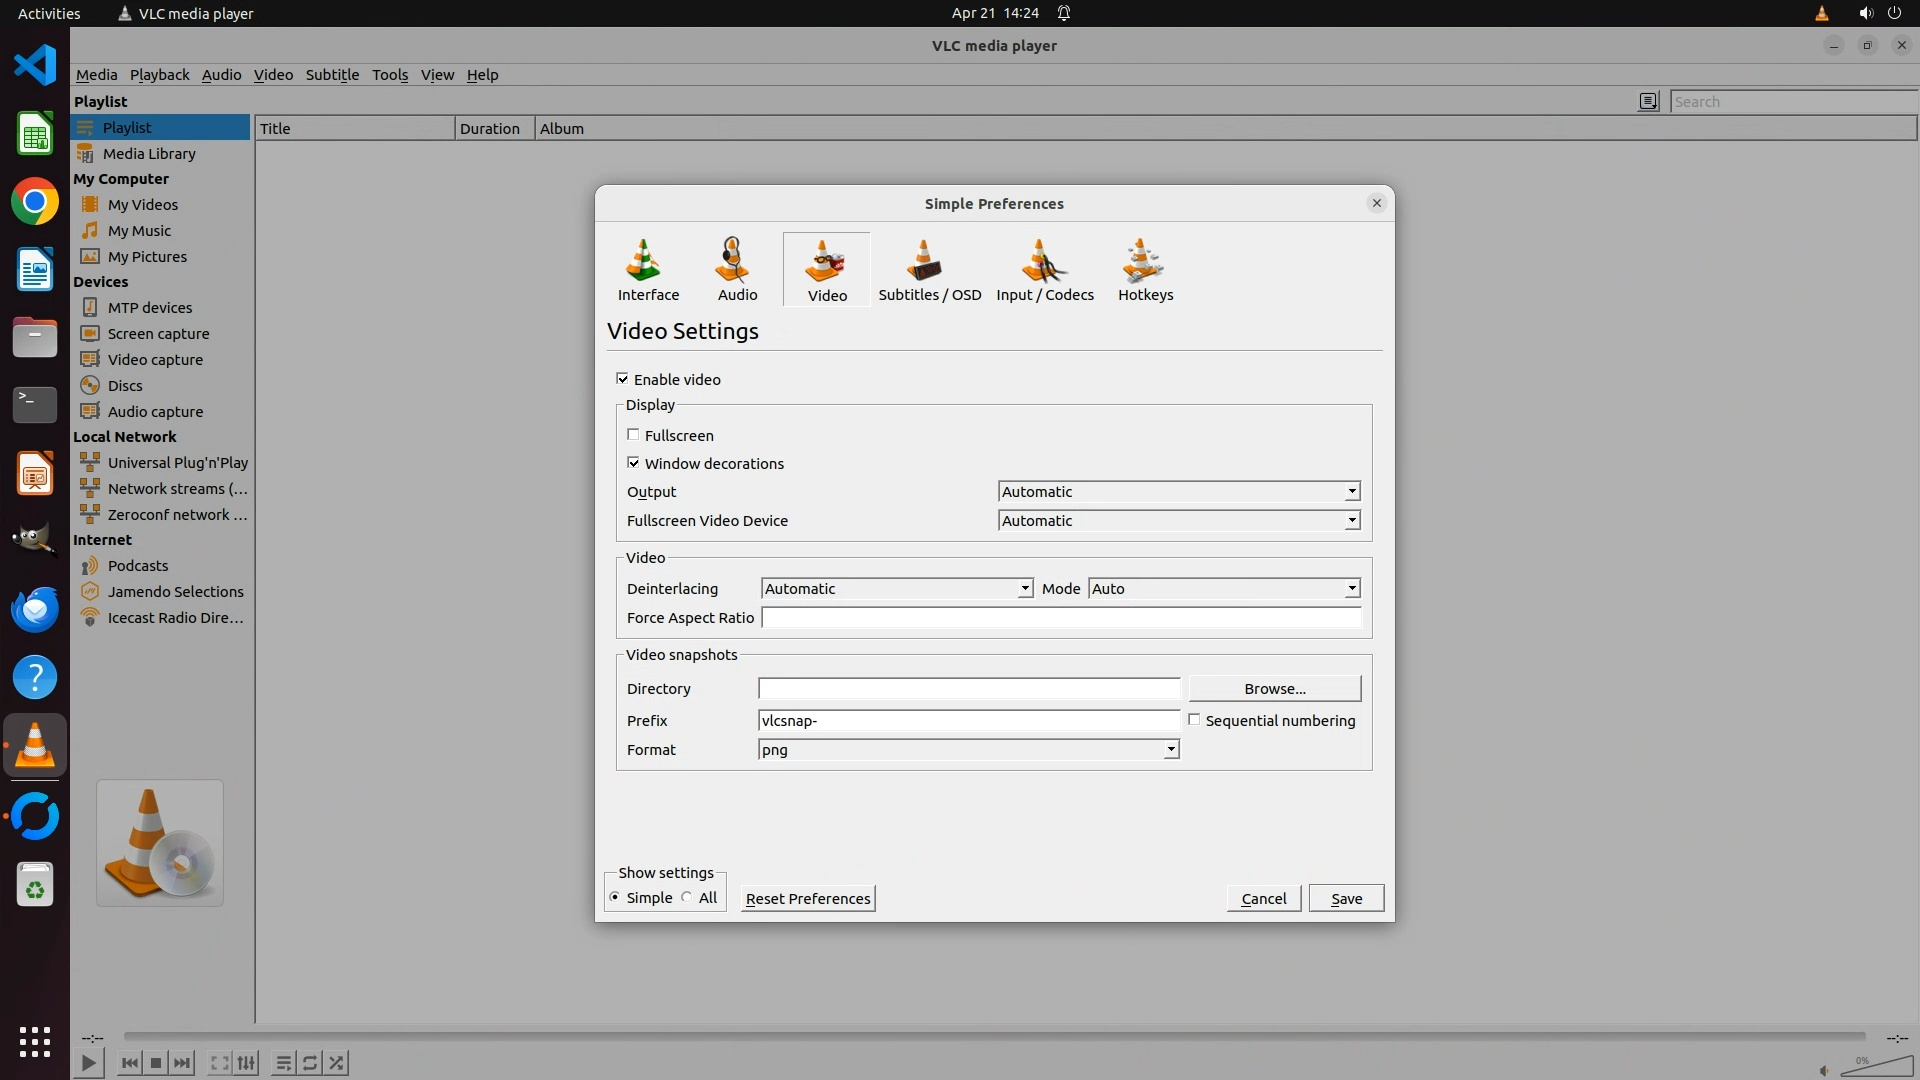Expand the Output dropdown

(x=1179, y=492)
